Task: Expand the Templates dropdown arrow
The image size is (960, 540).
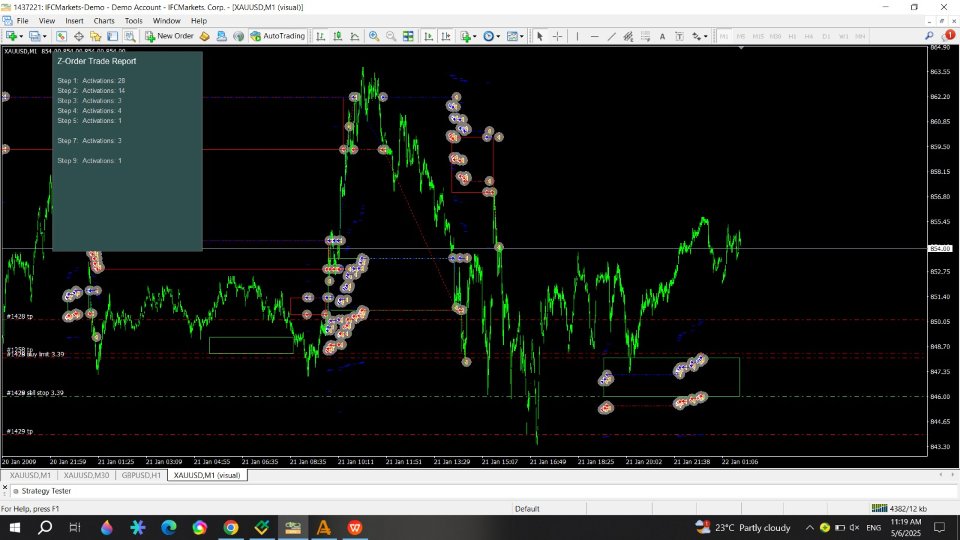Action: (522, 36)
